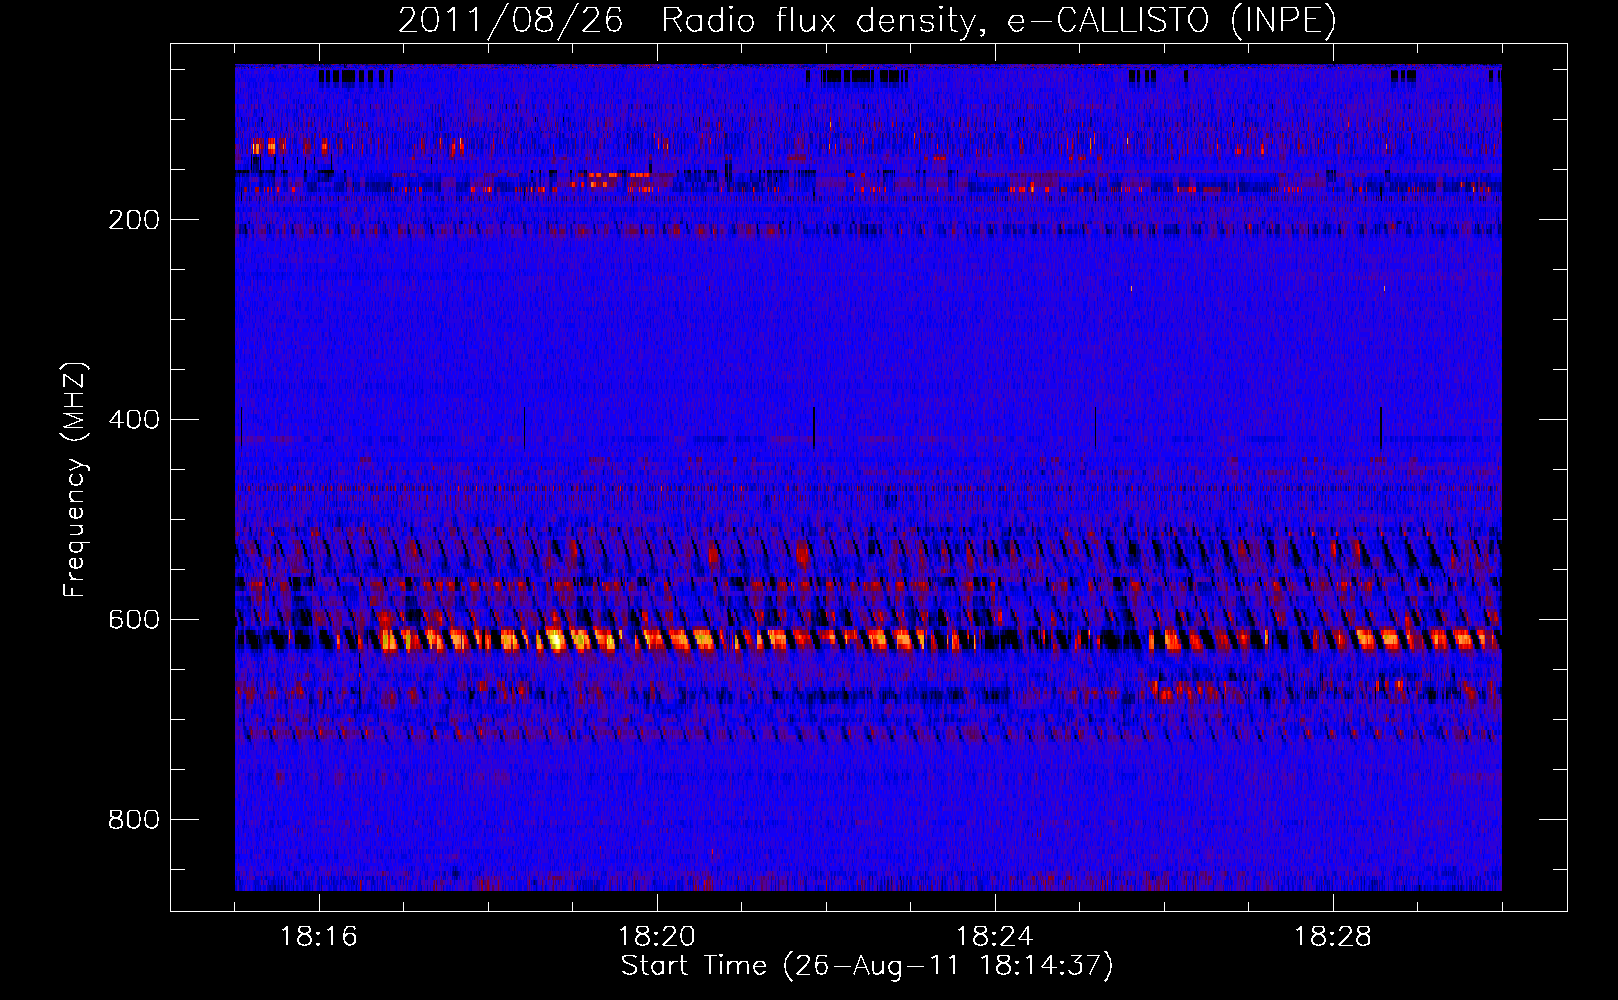The height and width of the screenshot is (1000, 1618).
Task: Click the 'Start Time (26-Aug-11 18:14:37)' label
Action: [x=867, y=966]
